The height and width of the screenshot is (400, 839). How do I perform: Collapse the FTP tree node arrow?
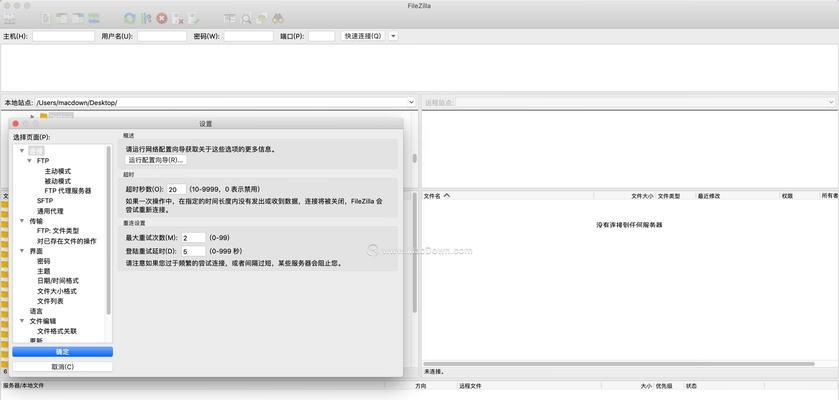pyautogui.click(x=29, y=160)
